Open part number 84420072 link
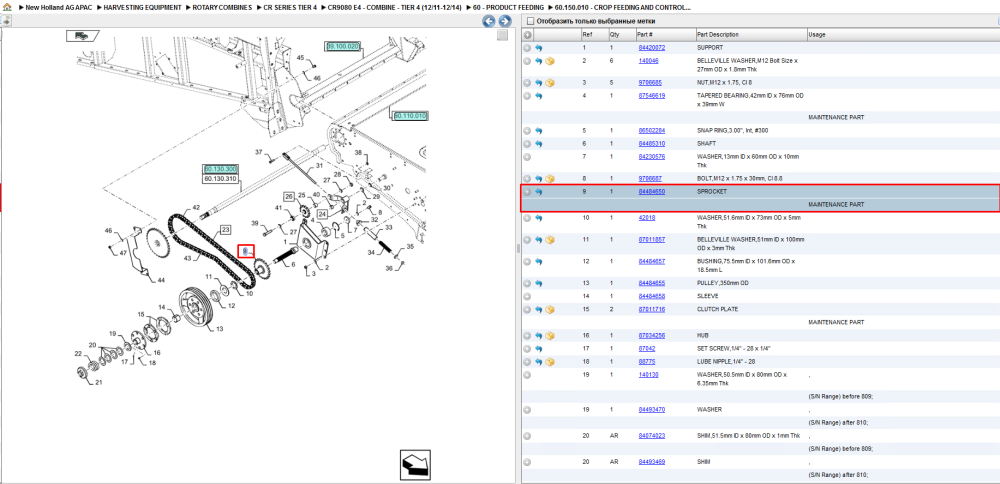Image resolution: width=1000 pixels, height=484 pixels. pyautogui.click(x=652, y=48)
